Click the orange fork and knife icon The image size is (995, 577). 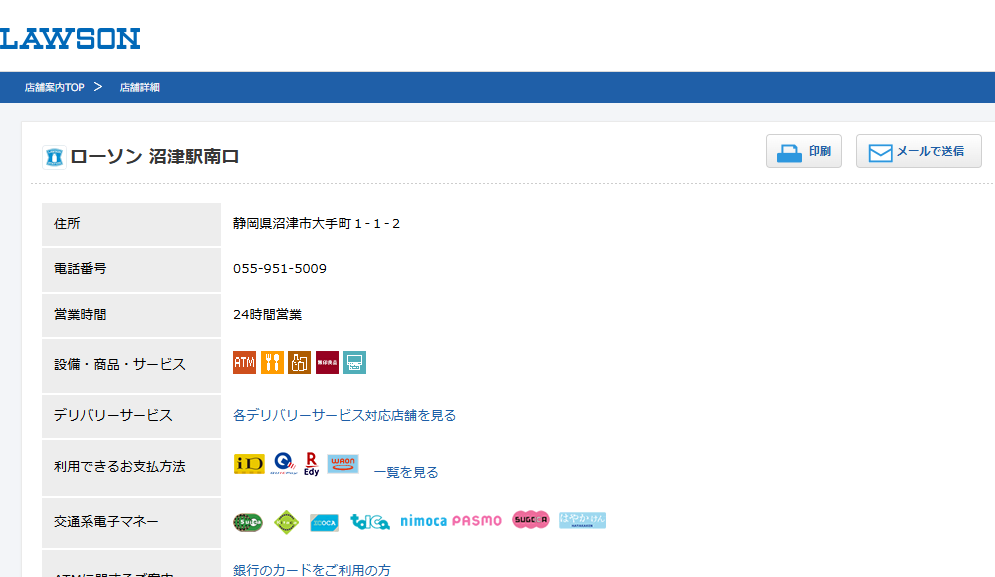click(x=272, y=362)
